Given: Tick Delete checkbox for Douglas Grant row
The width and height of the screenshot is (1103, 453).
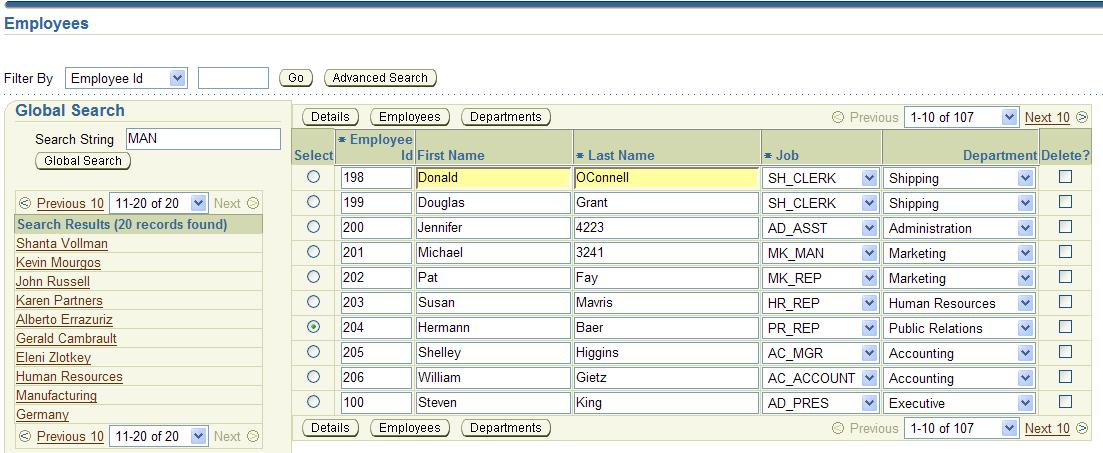Looking at the screenshot, I should (x=1065, y=202).
